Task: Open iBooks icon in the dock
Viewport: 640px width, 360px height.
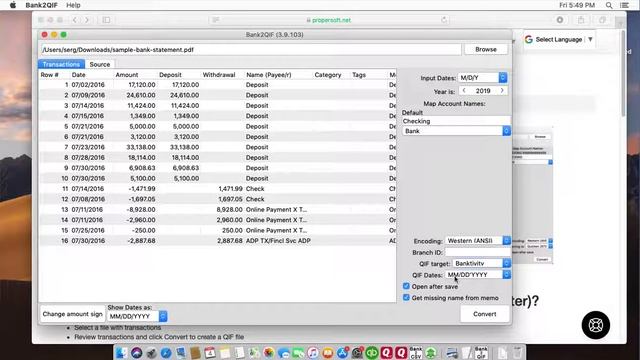Action: coord(327,352)
